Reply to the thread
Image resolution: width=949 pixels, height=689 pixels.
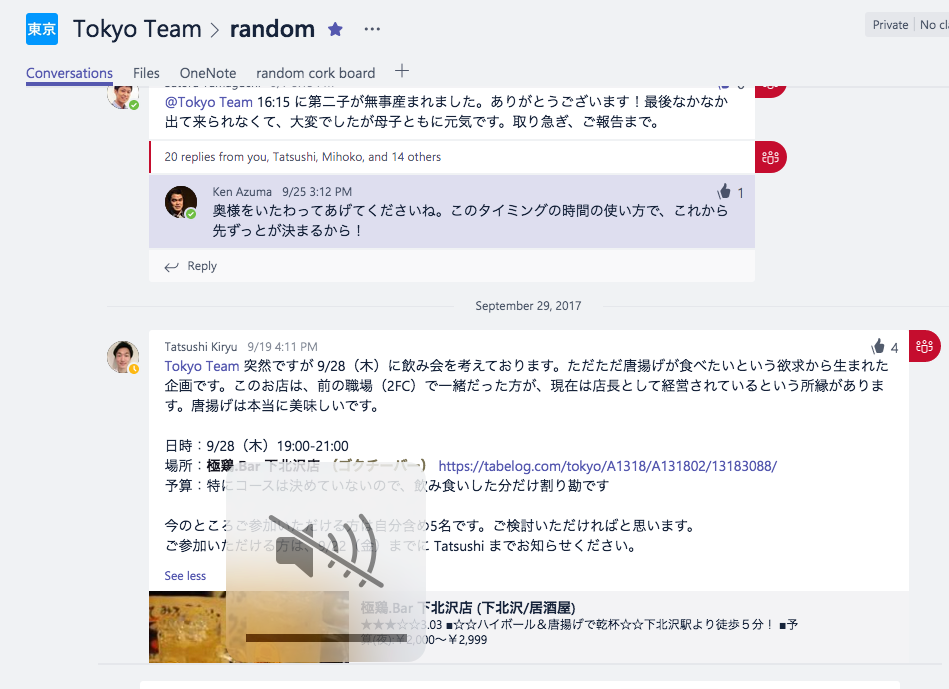coord(191,266)
